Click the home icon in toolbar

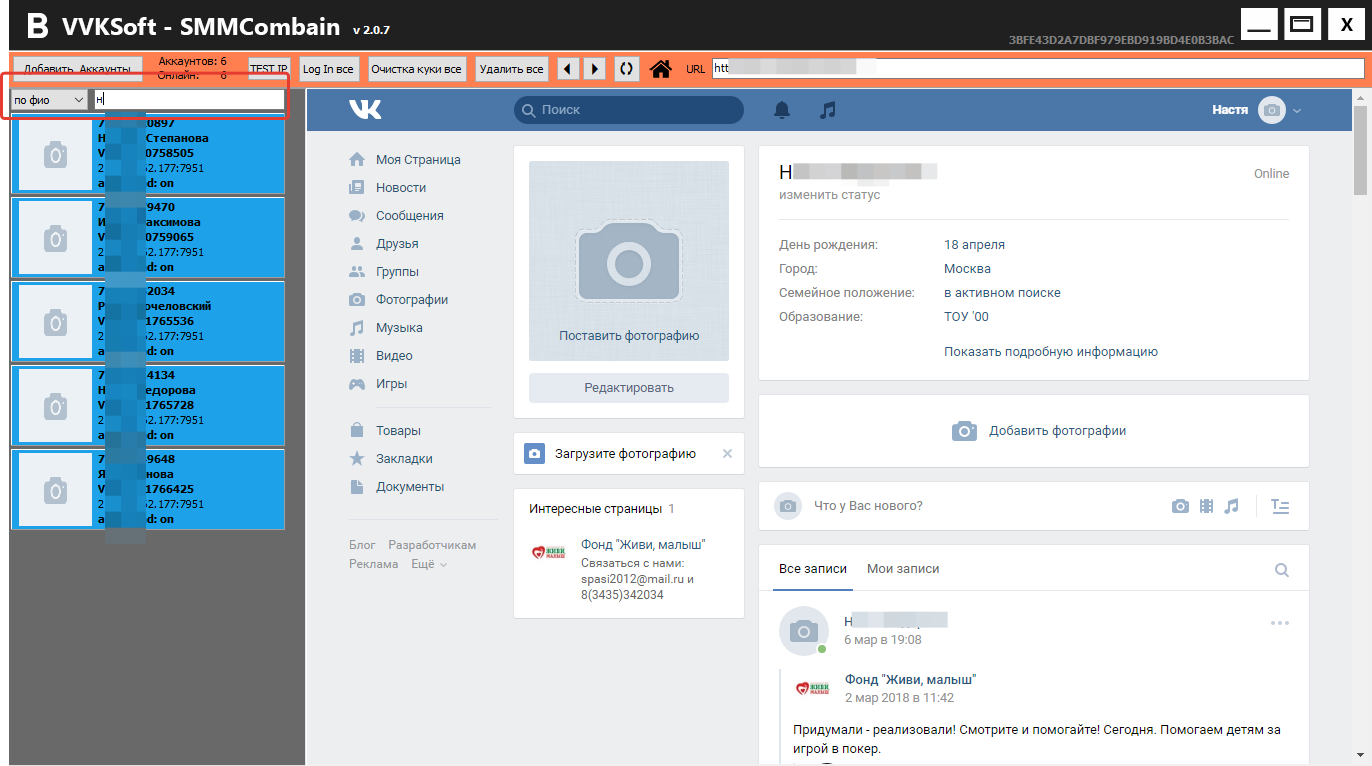point(660,69)
